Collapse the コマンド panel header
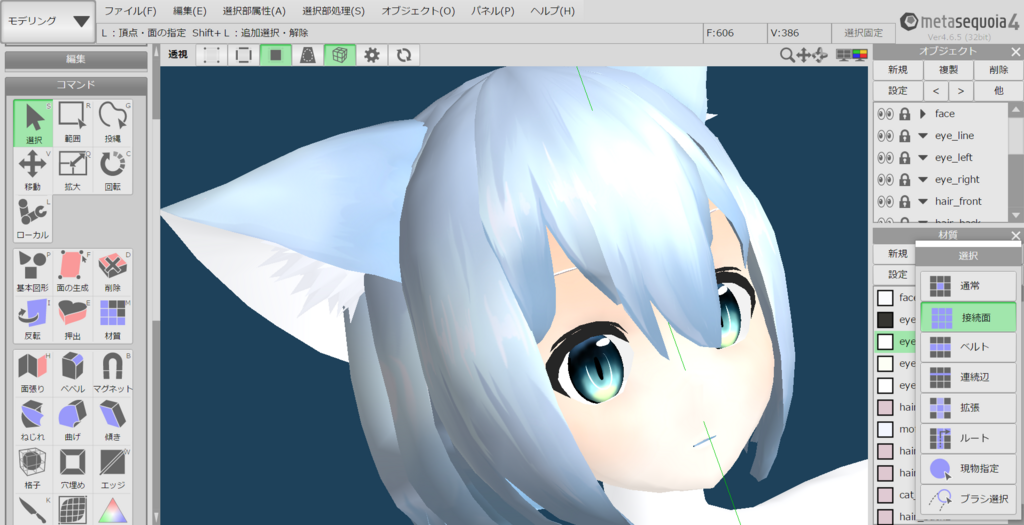 pyautogui.click(x=76, y=85)
